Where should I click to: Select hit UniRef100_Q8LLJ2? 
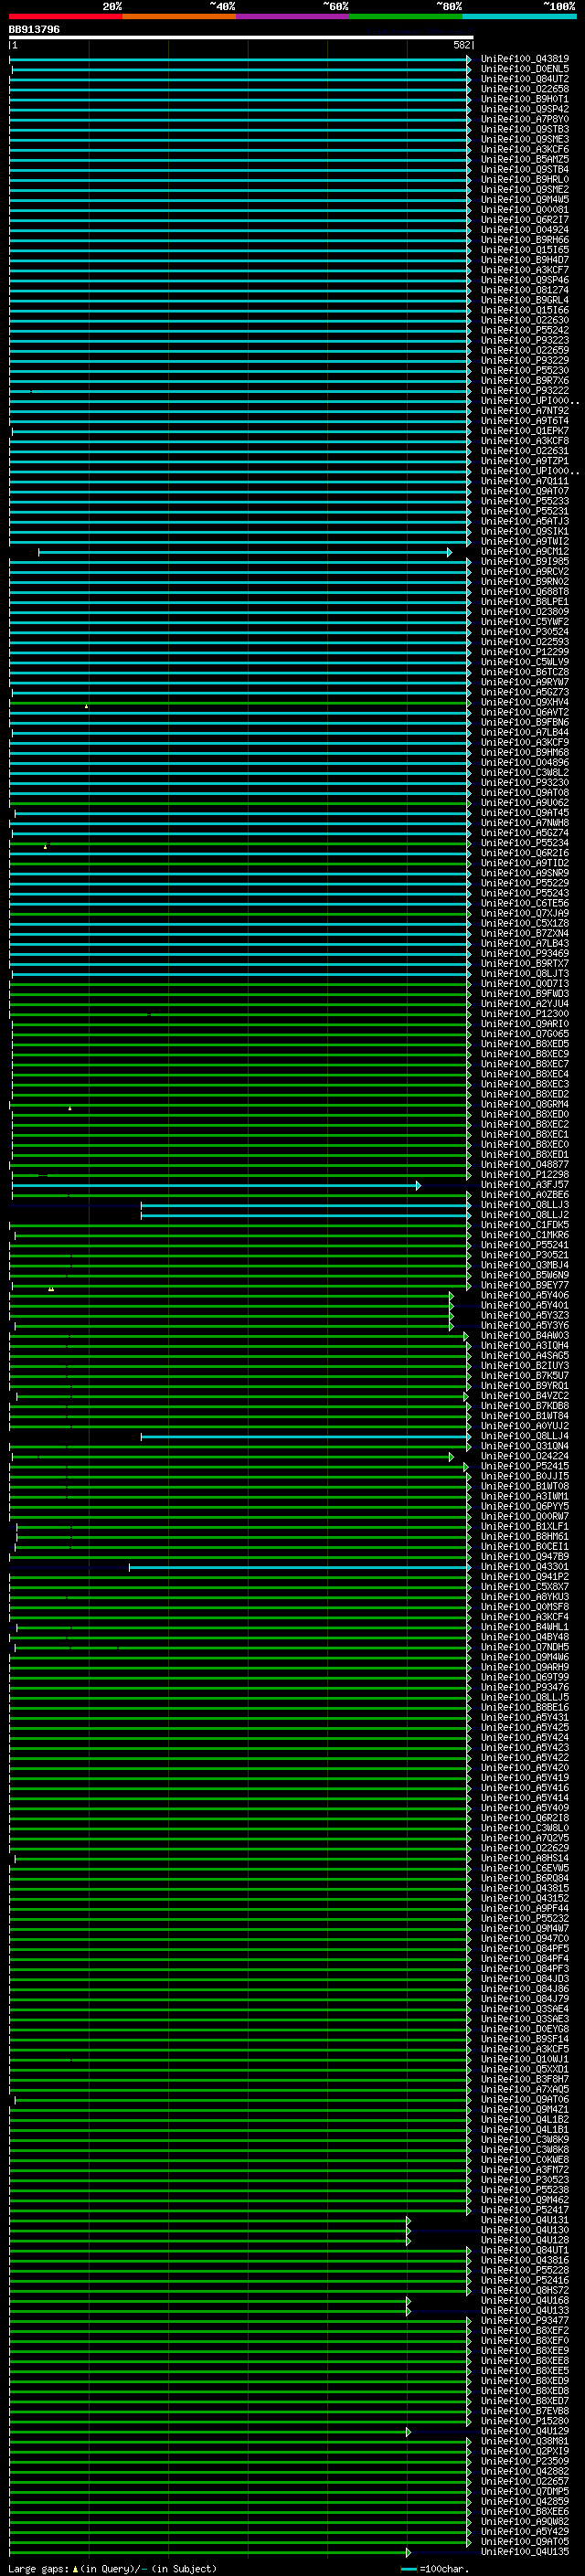tap(525, 1215)
